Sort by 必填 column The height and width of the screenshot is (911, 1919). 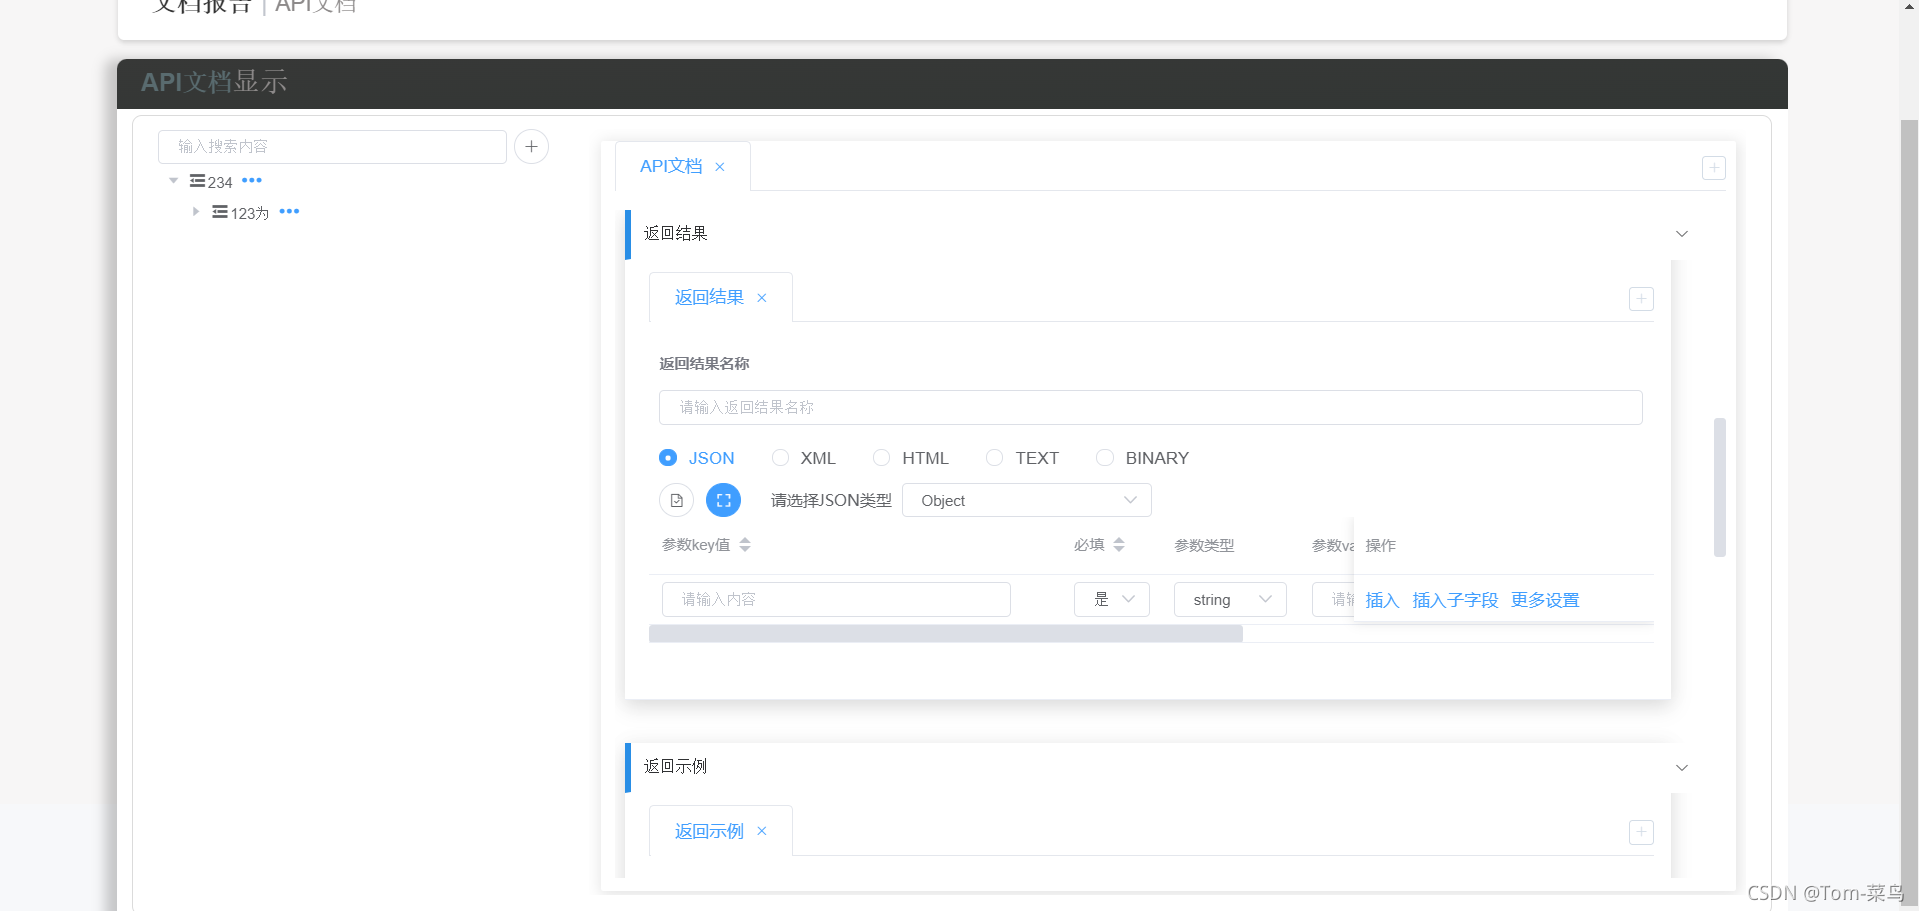pyautogui.click(x=1119, y=545)
